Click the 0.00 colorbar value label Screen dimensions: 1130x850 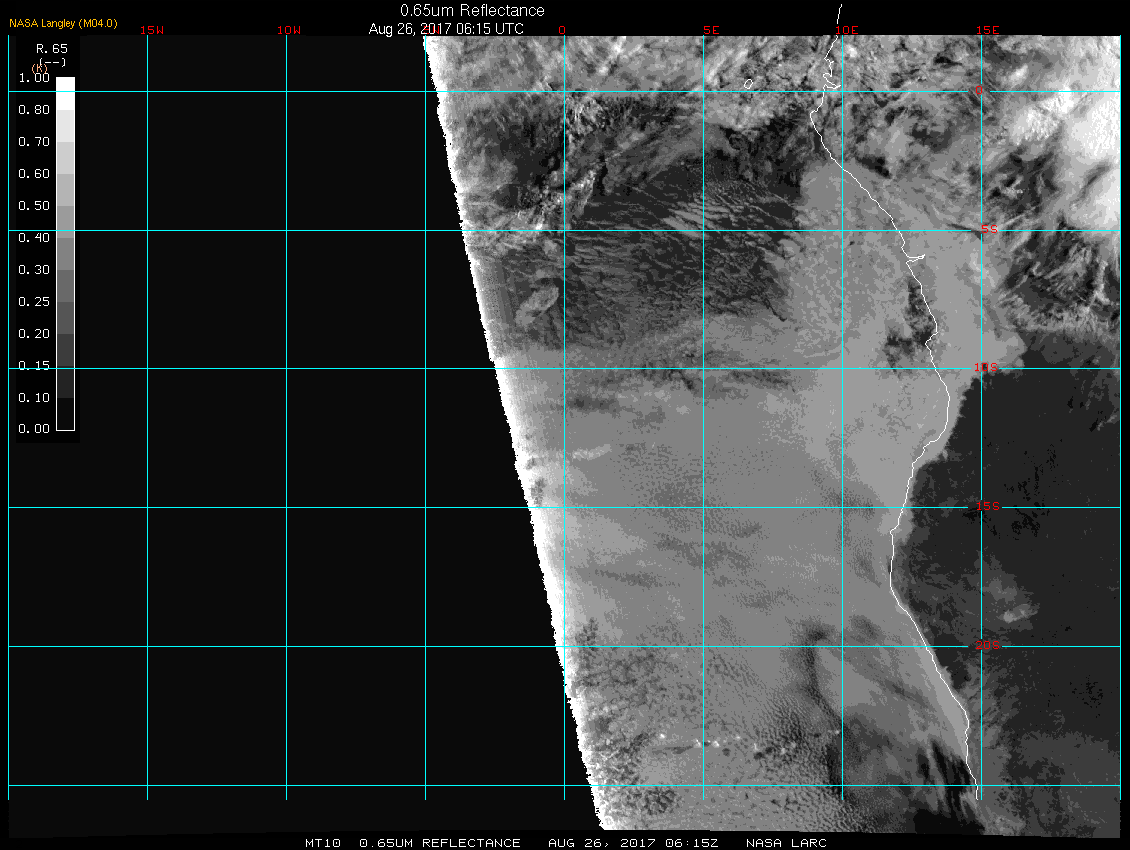[34, 428]
